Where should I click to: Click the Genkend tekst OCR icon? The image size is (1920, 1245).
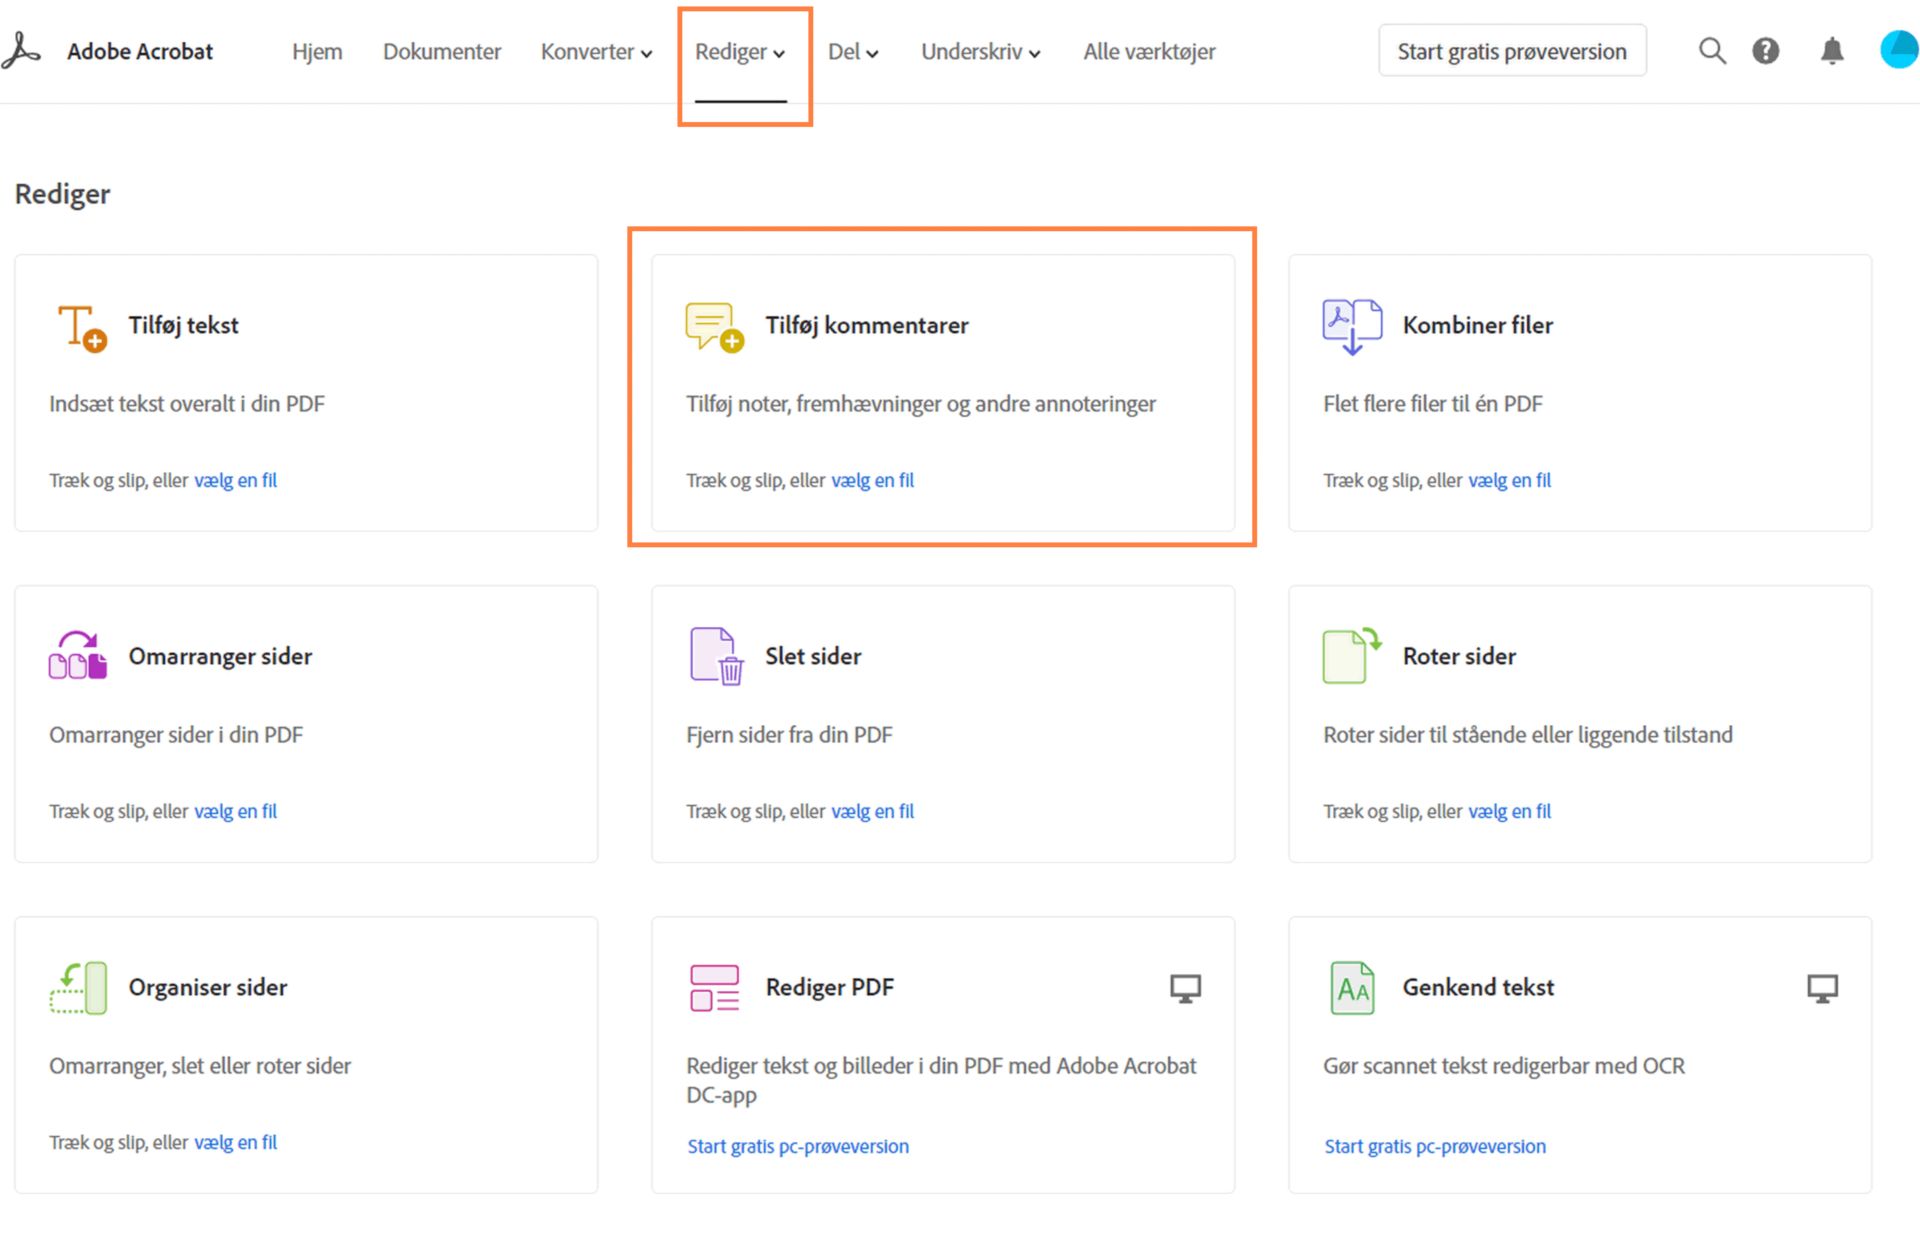click(x=1352, y=988)
